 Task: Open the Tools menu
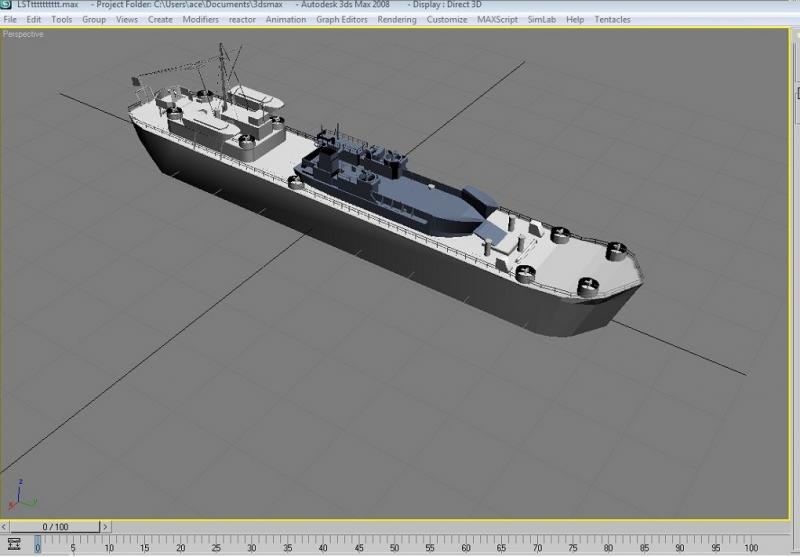click(x=62, y=19)
